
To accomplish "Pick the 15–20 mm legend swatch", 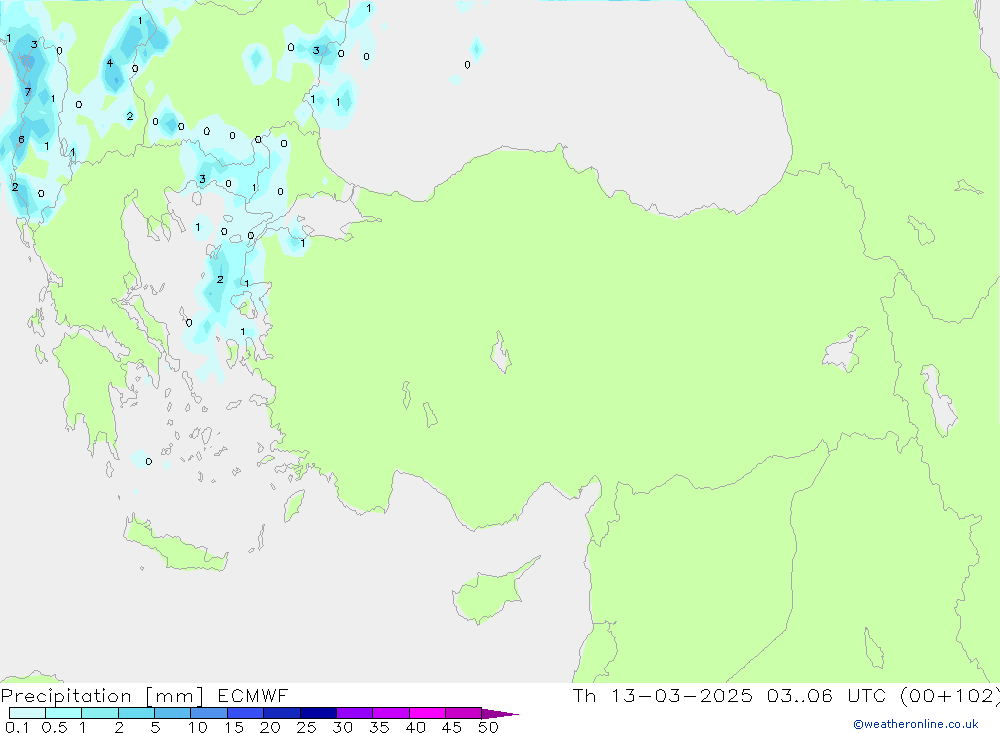I will click(x=246, y=713).
